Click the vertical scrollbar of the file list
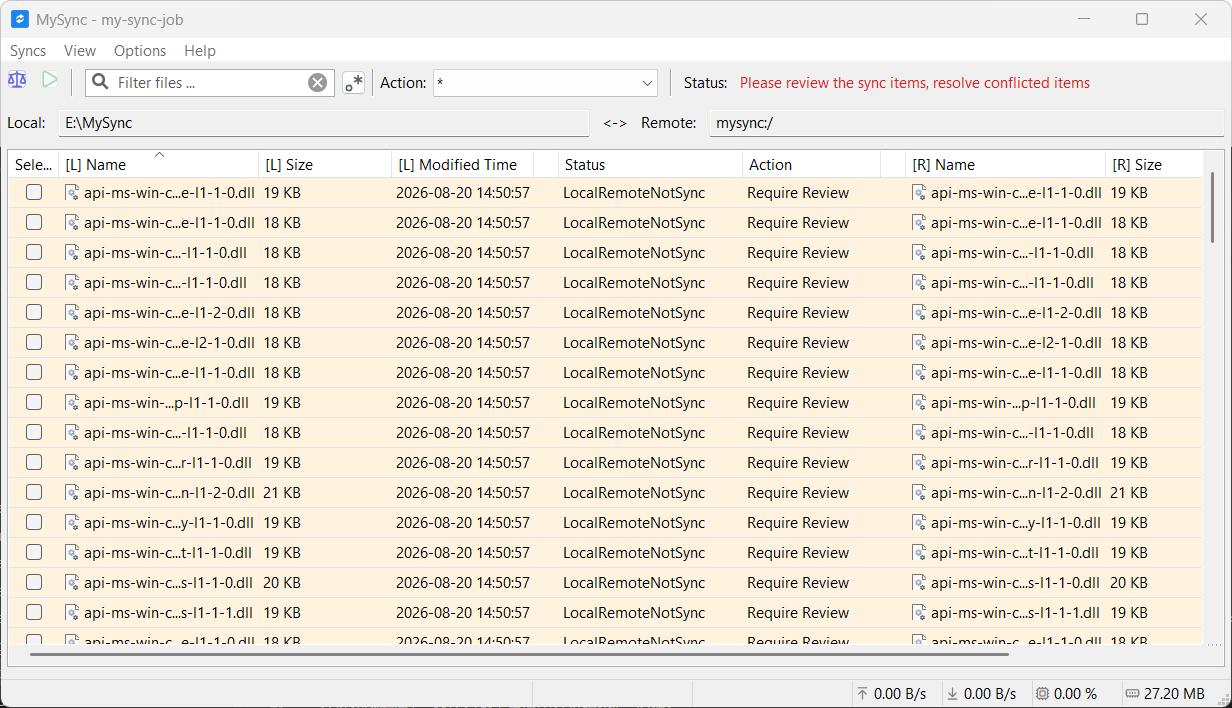 1214,207
